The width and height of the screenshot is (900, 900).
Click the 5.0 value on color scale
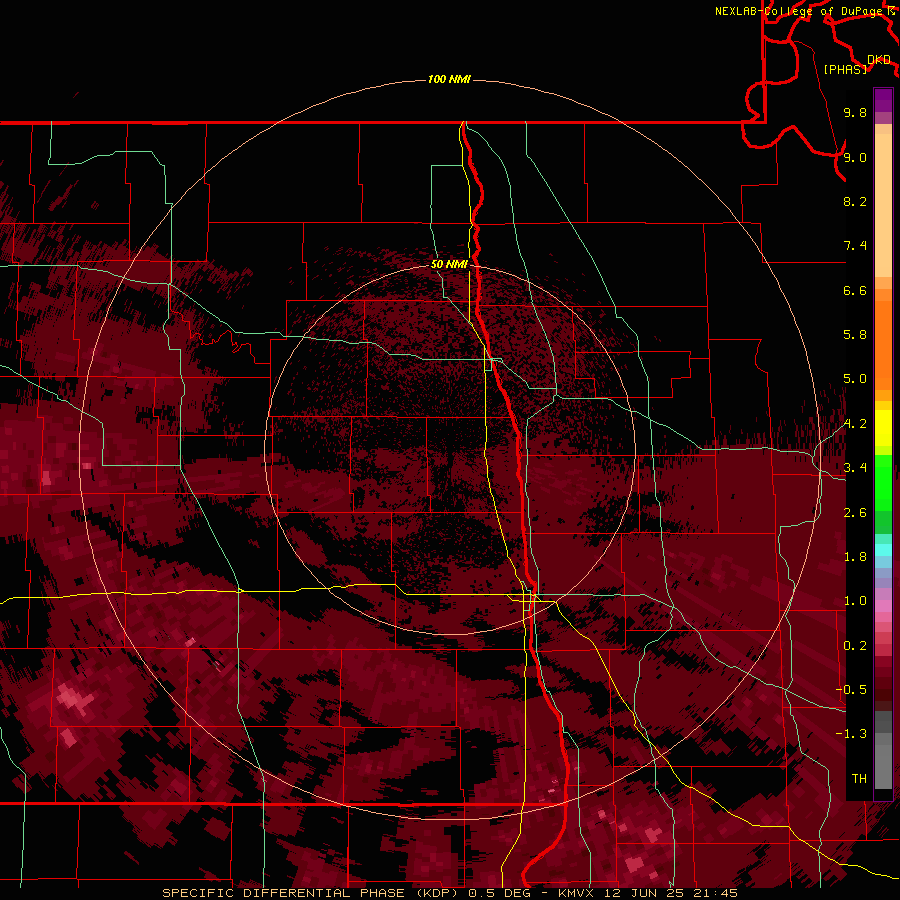(x=855, y=379)
